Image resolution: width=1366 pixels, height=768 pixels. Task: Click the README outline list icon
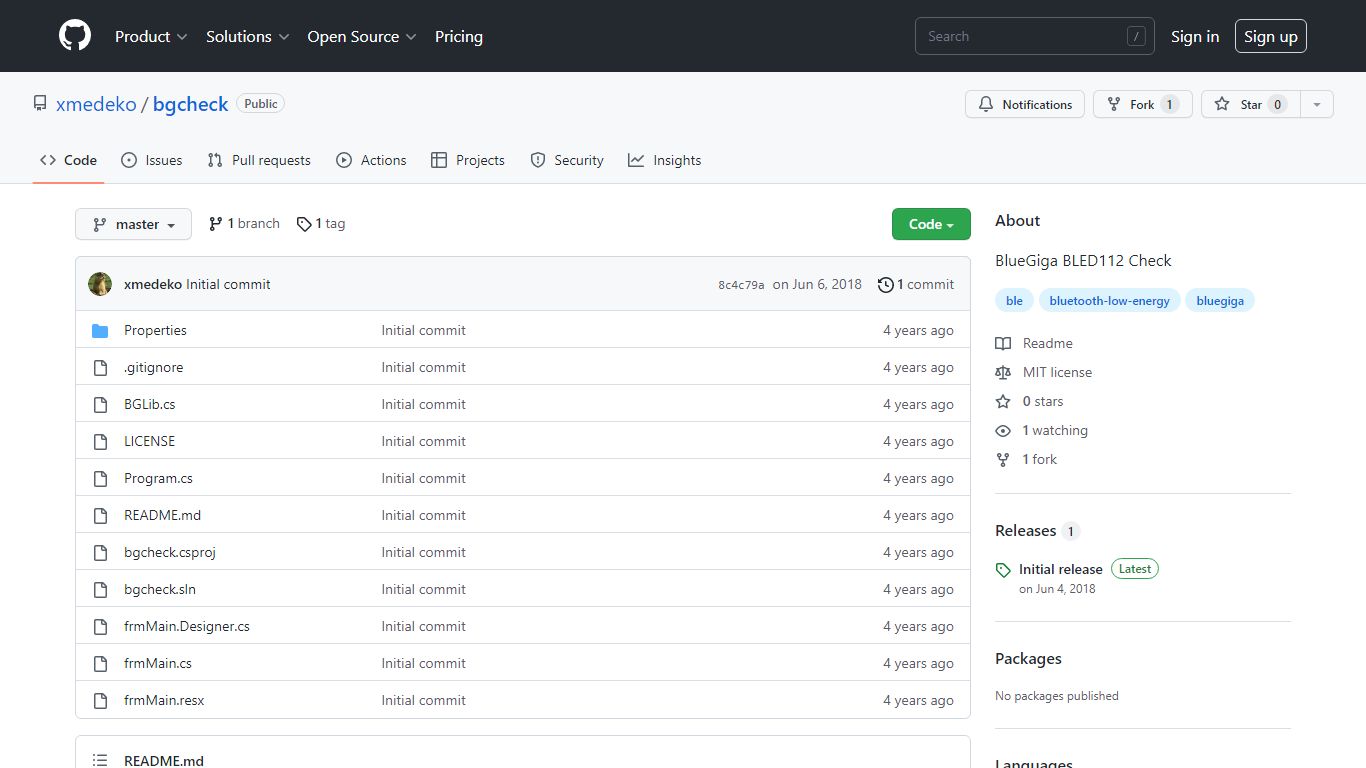(x=100, y=761)
